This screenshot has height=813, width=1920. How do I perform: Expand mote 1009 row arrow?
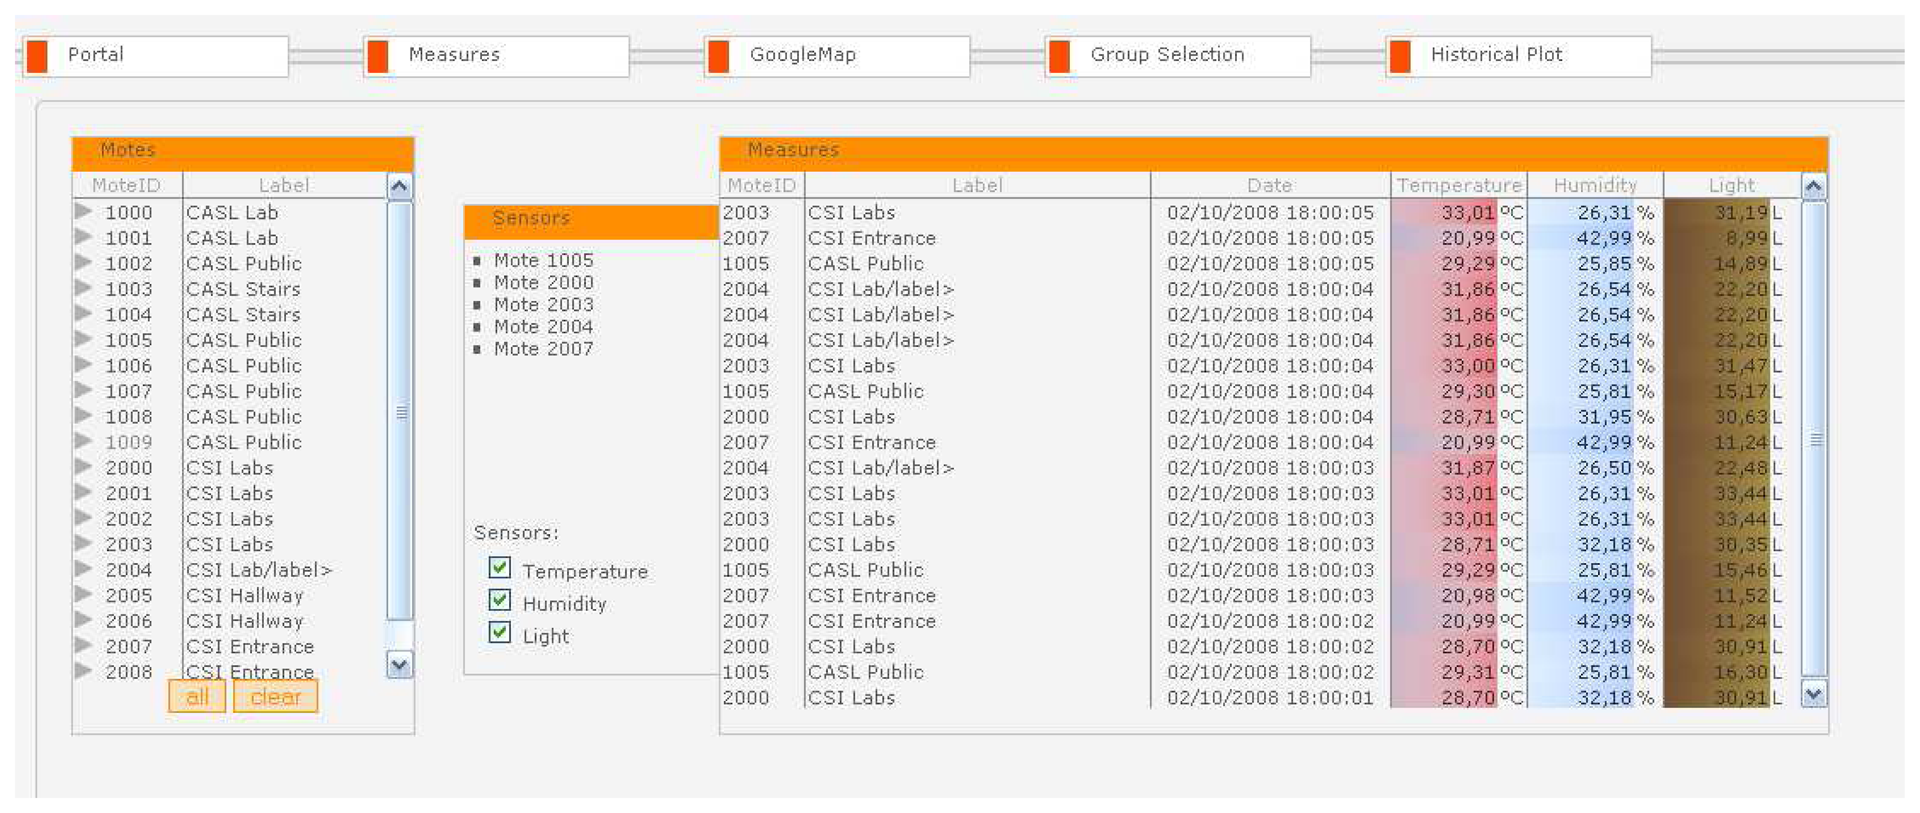point(84,441)
